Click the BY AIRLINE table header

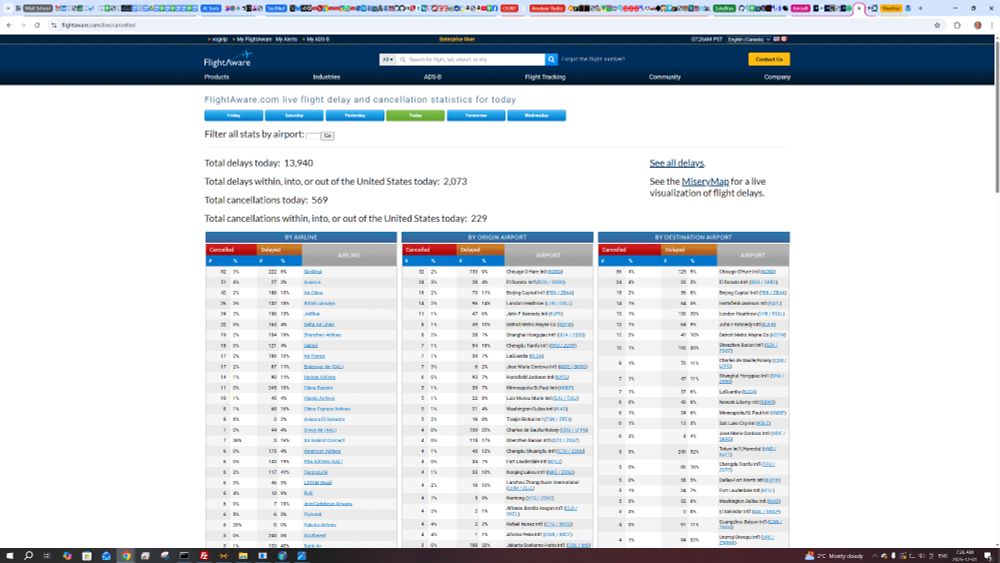[301, 237]
